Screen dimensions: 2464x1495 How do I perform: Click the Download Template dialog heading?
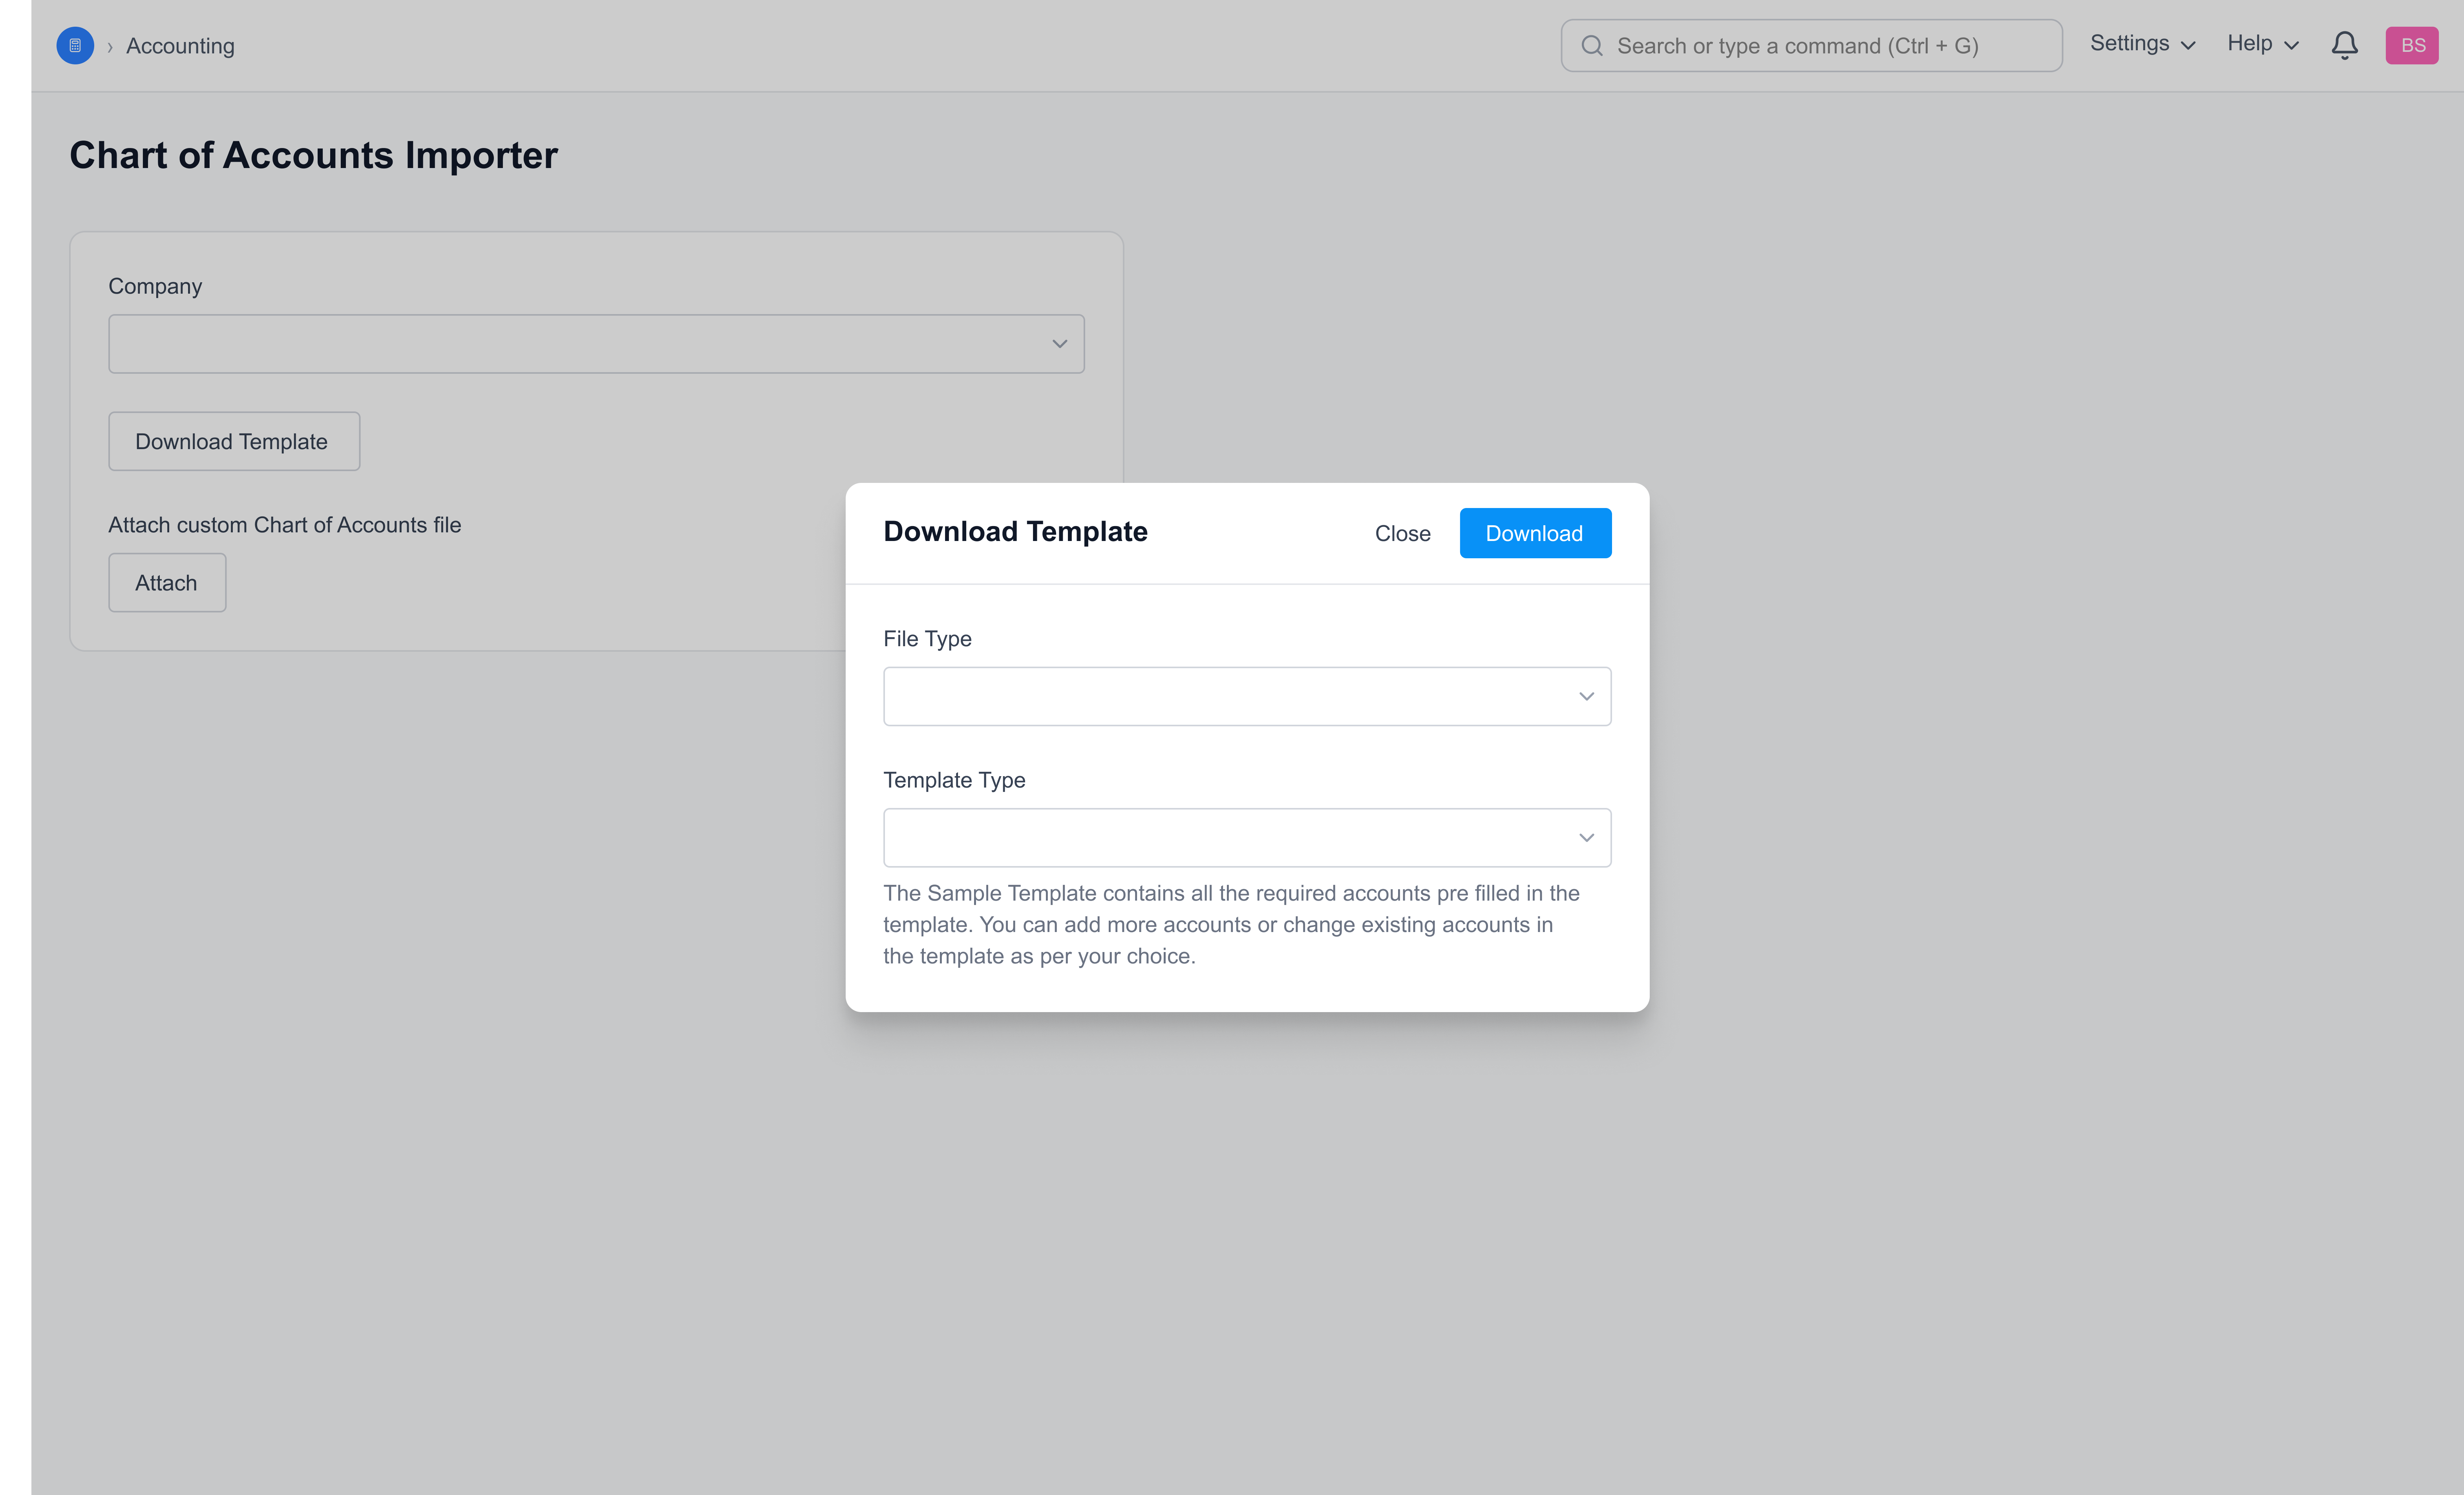[x=1015, y=532]
